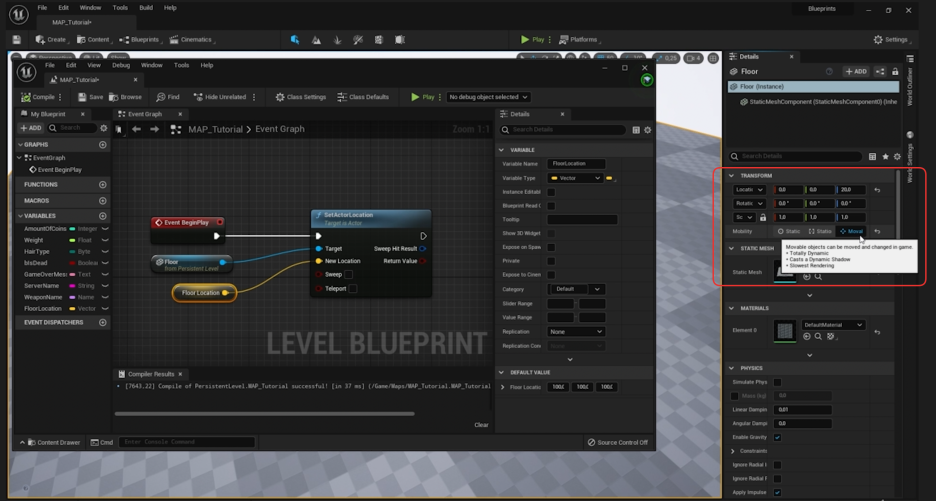Screen dimensions: 936x501
Task: Add a new function with the plus icon
Action: point(103,185)
